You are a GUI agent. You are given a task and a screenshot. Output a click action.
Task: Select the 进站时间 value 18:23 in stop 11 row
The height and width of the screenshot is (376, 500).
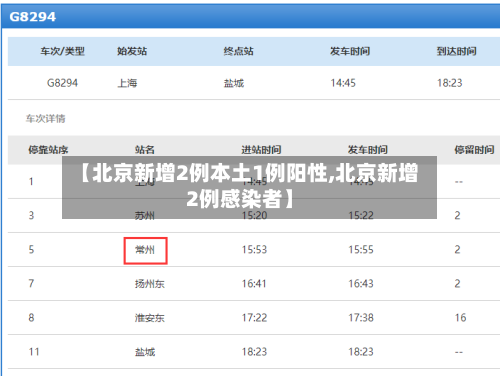254,352
